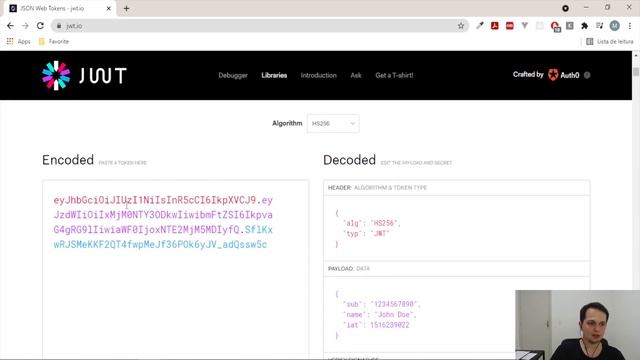Click the Auth0 logo in the header
640x360 pixels.
point(564,75)
